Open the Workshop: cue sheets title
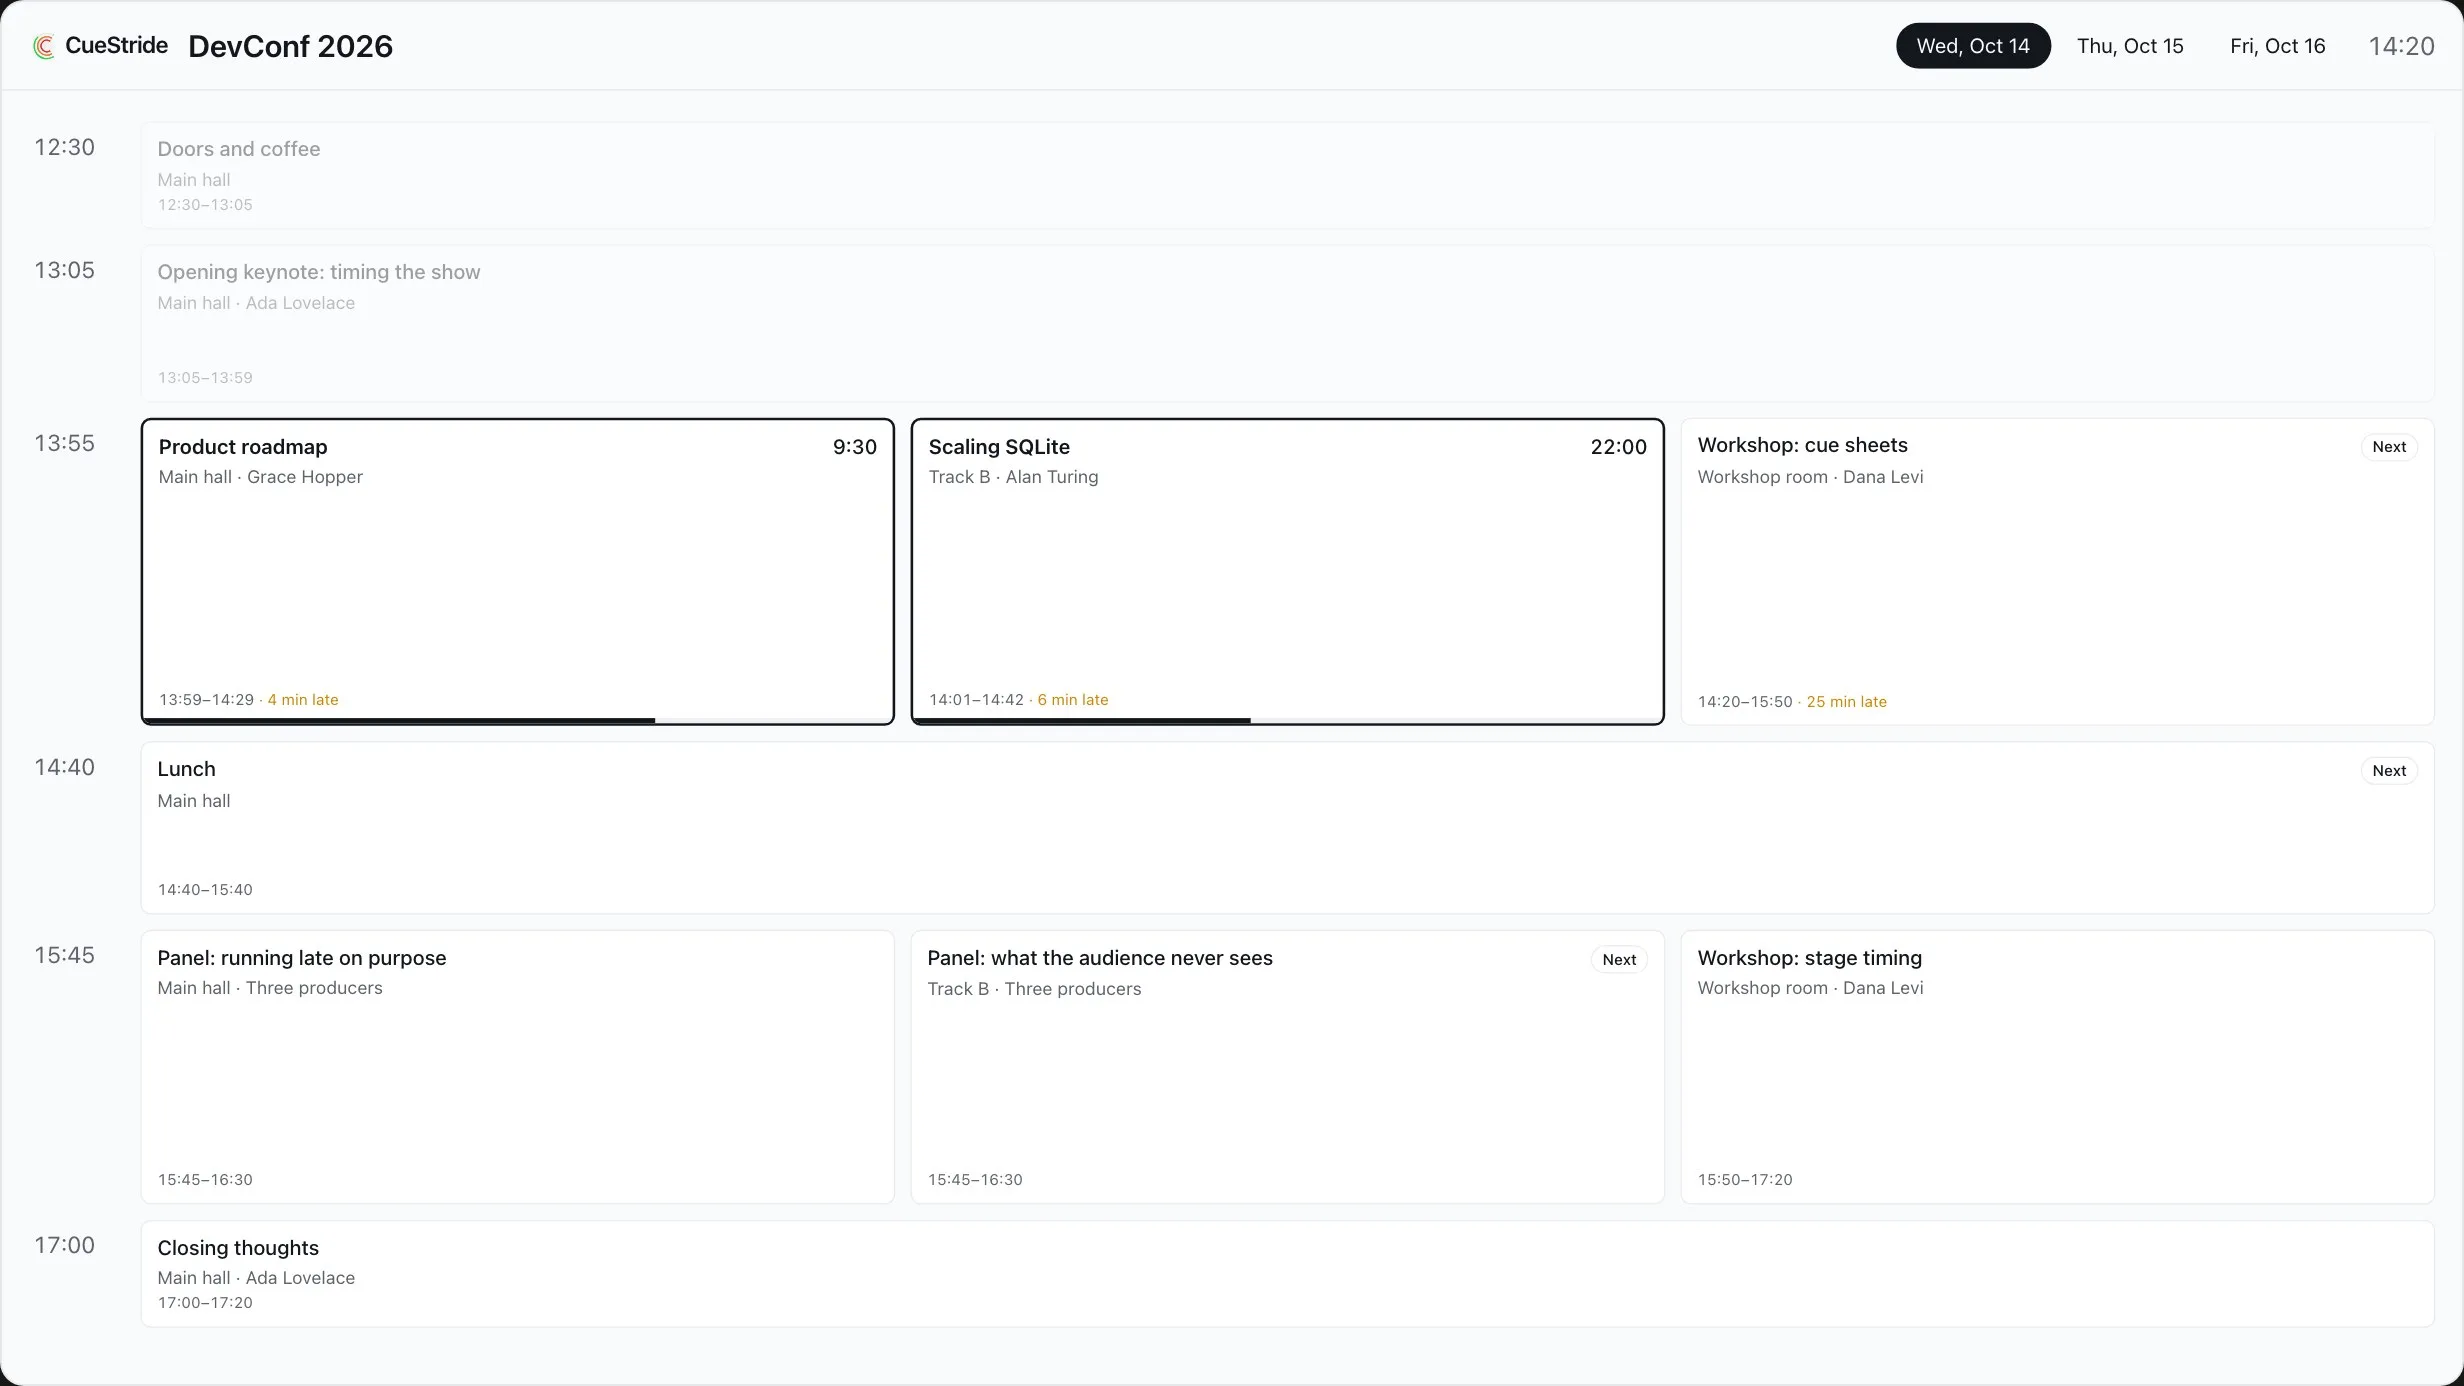 click(x=1802, y=445)
